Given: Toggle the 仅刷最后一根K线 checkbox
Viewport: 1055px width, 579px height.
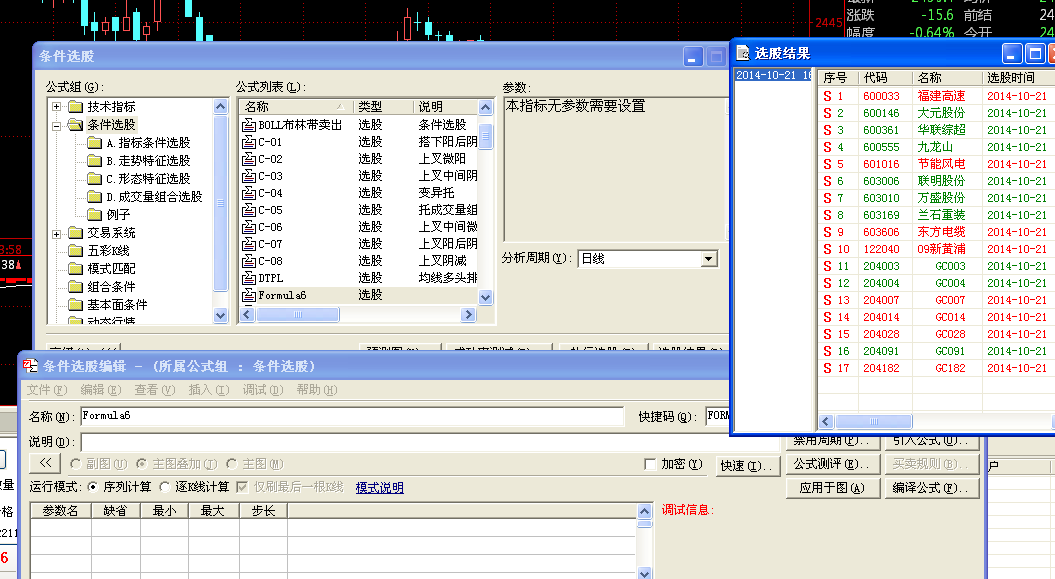Looking at the screenshot, I should [x=242, y=487].
